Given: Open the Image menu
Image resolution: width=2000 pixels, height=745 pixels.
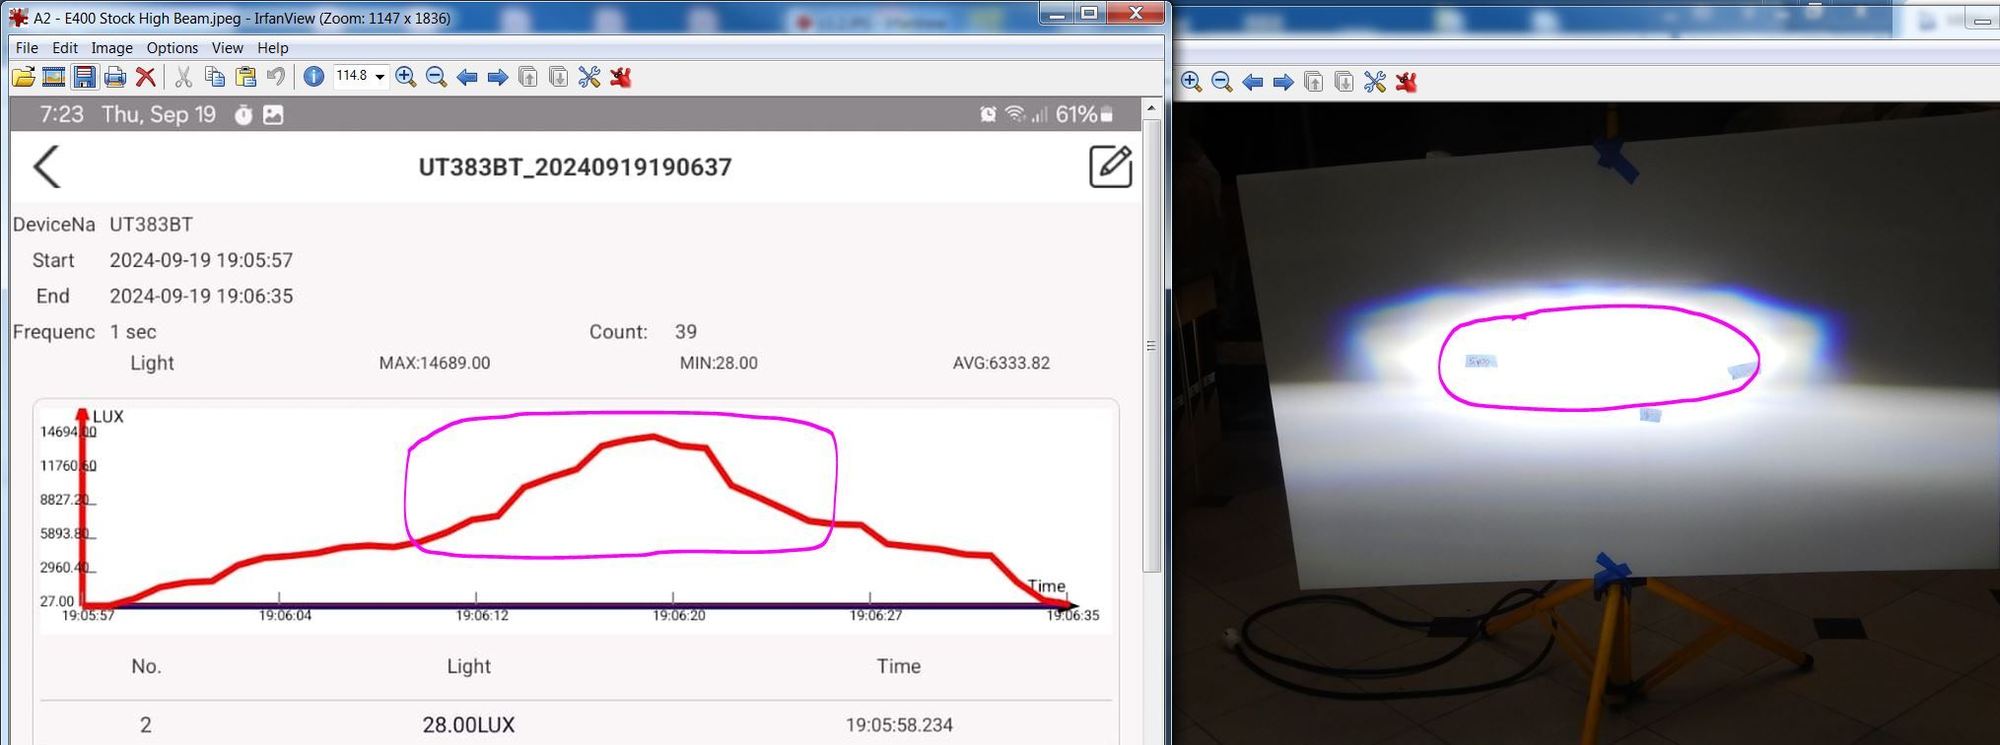Looking at the screenshot, I should point(112,48).
